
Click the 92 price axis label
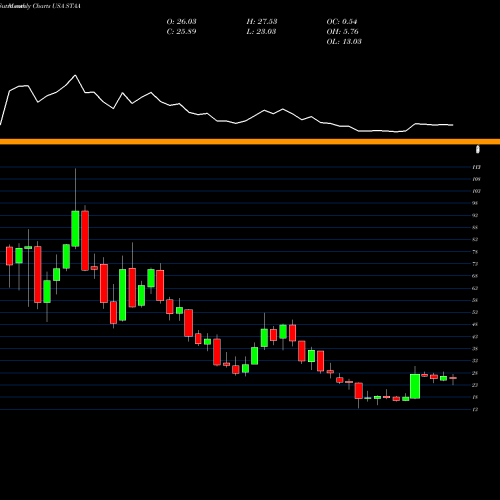pos(475,215)
